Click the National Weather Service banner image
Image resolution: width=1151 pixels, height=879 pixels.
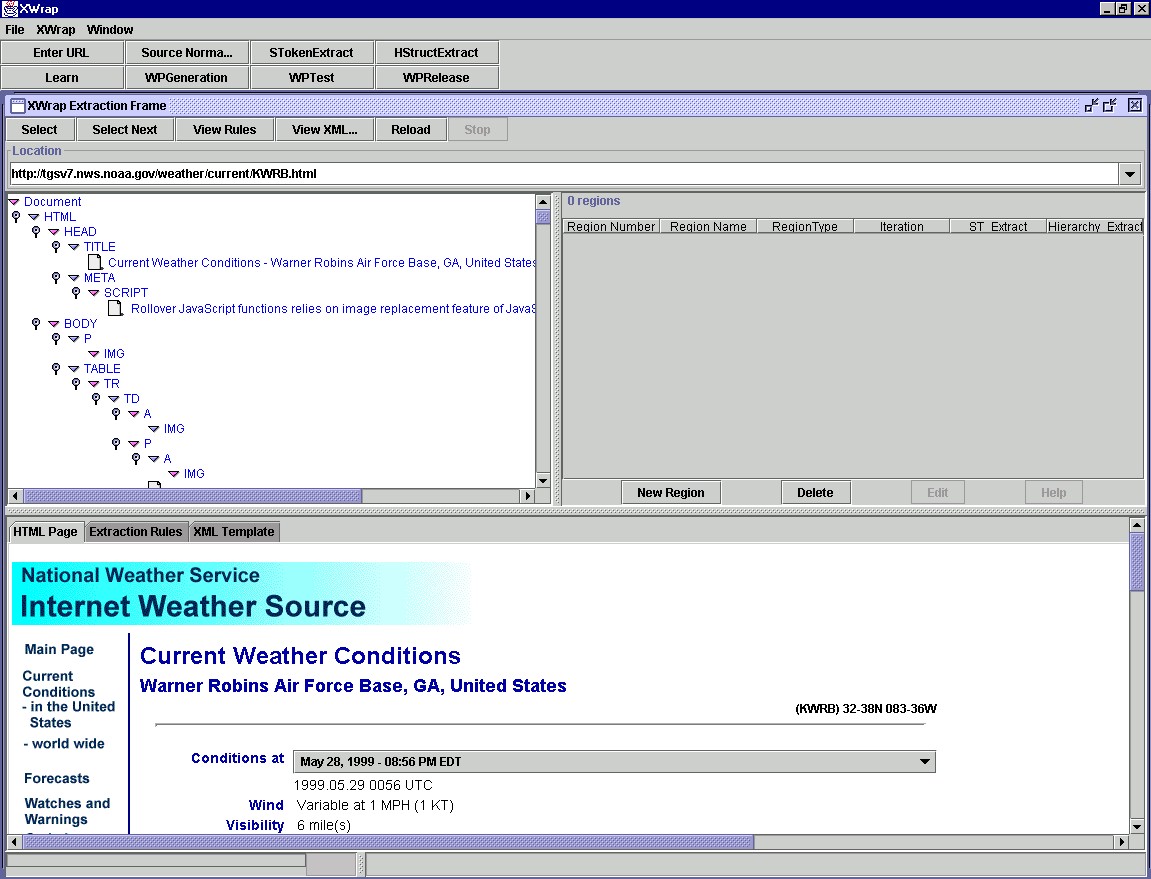pyautogui.click(x=241, y=593)
